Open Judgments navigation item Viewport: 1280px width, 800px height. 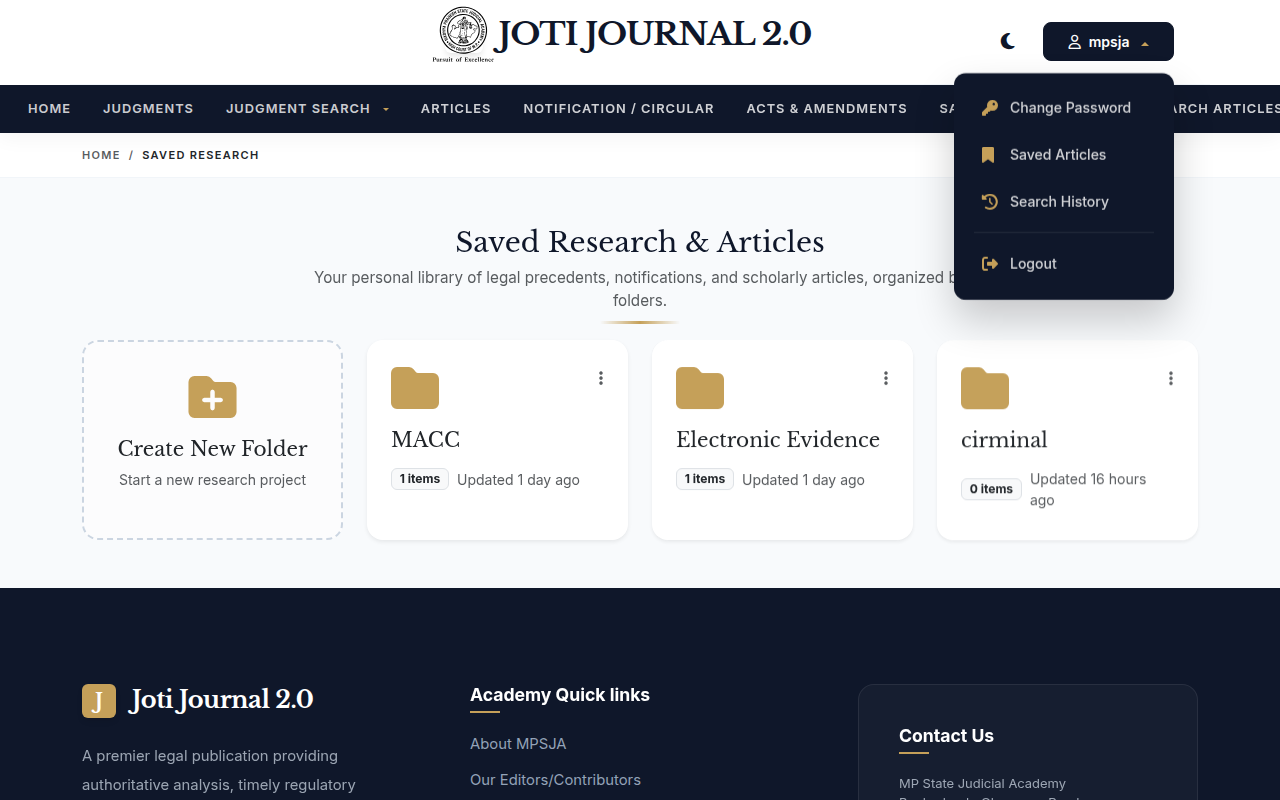coord(148,108)
